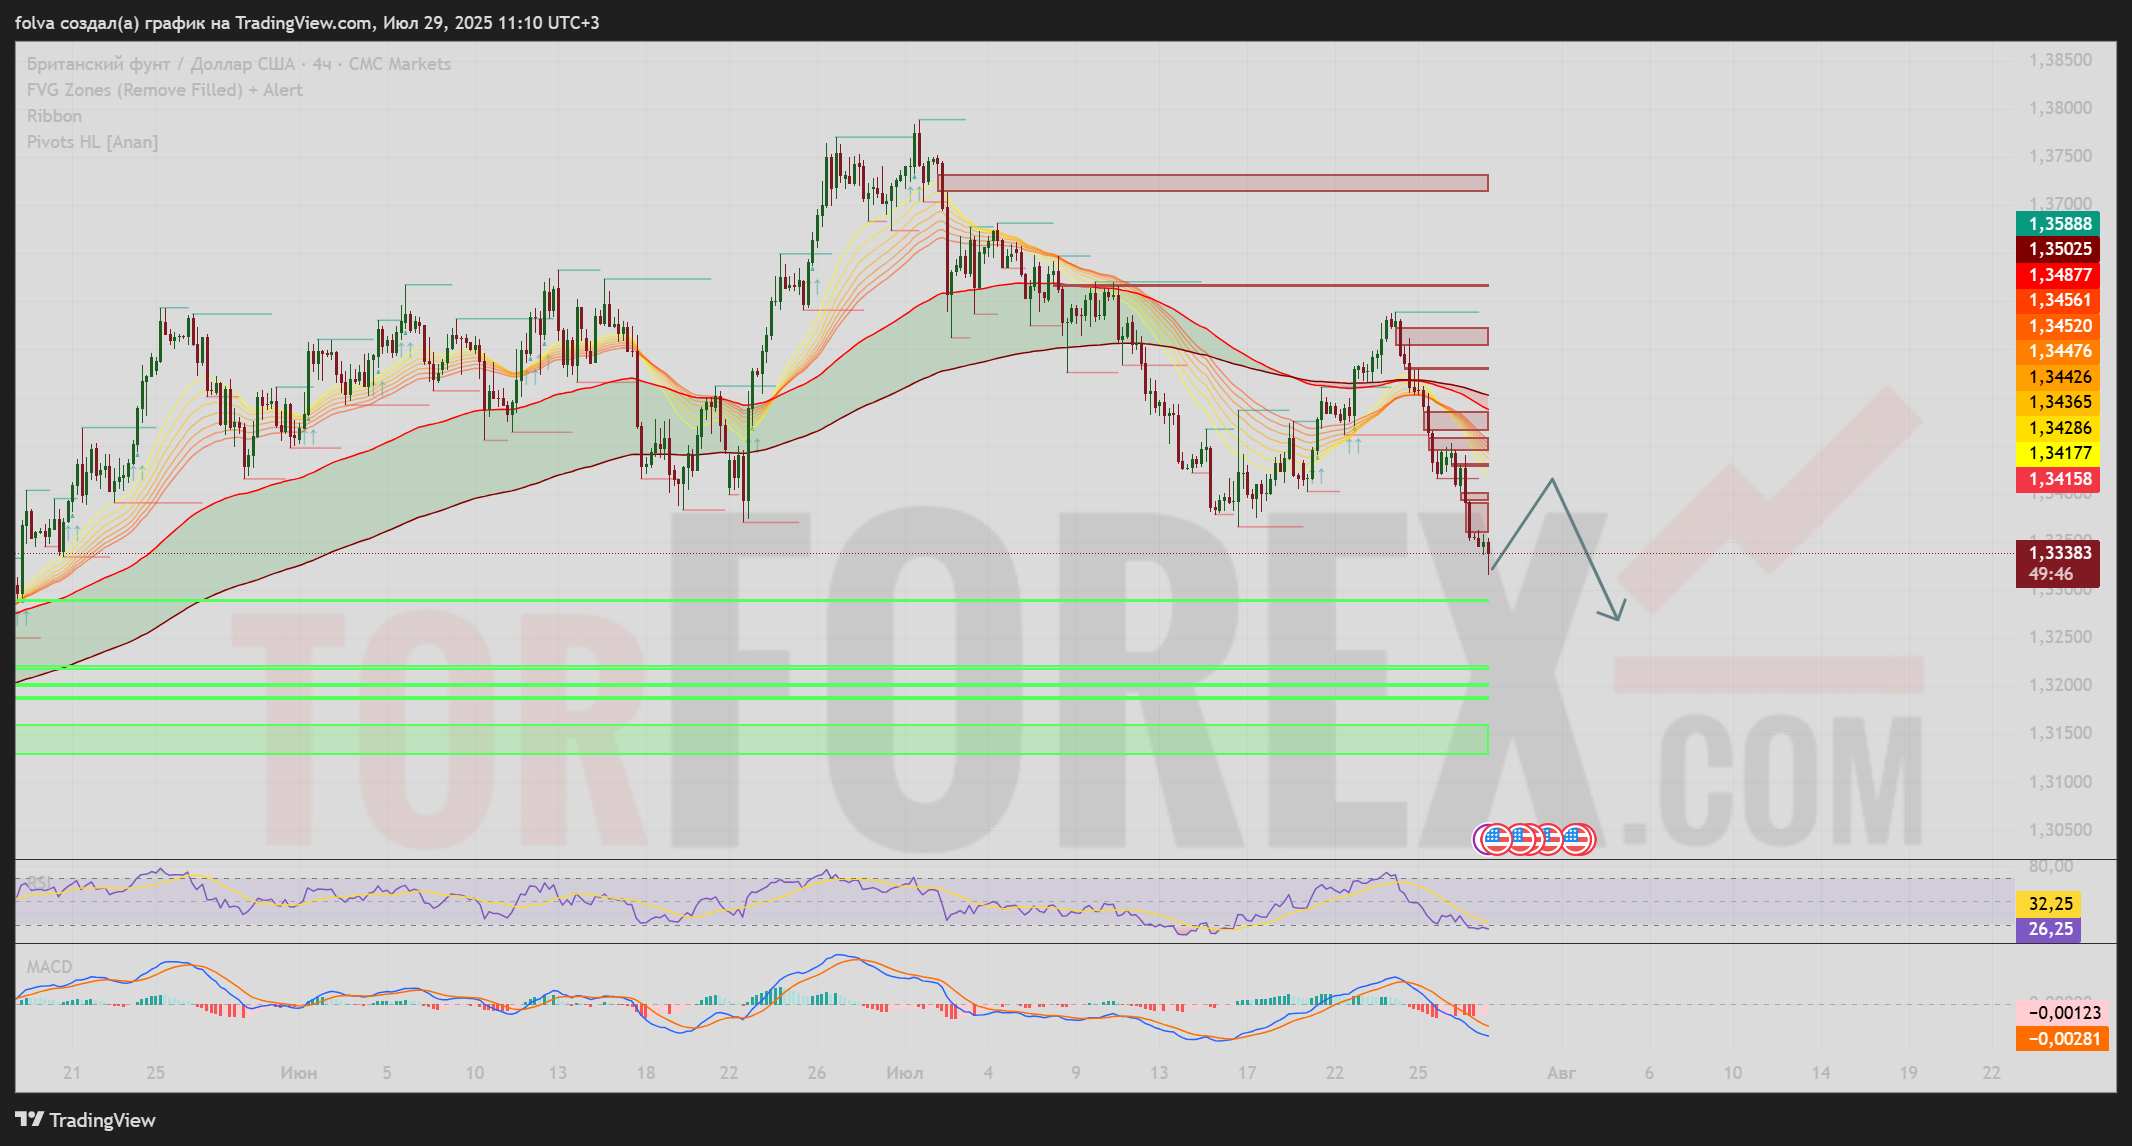Click the Авг month label on time axis

(1560, 1073)
